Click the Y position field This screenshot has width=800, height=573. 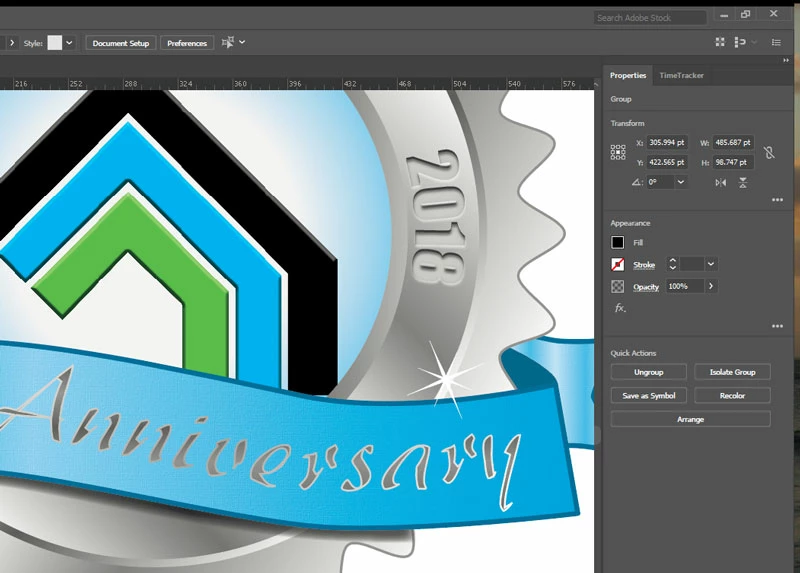pyautogui.click(x=667, y=162)
